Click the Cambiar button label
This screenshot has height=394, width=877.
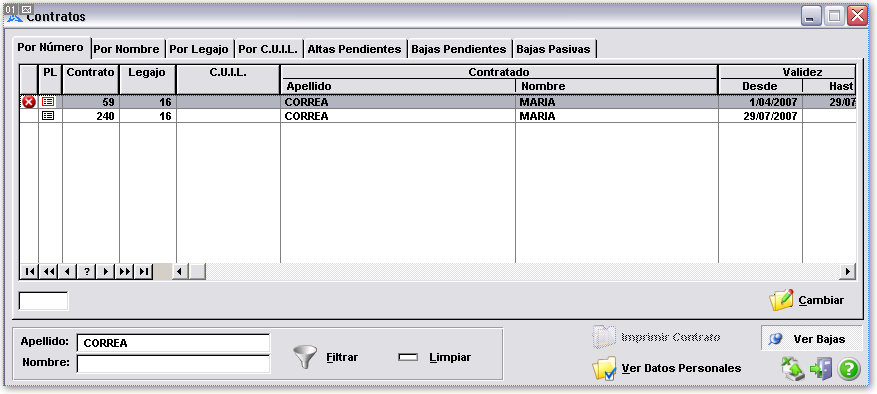[821, 300]
